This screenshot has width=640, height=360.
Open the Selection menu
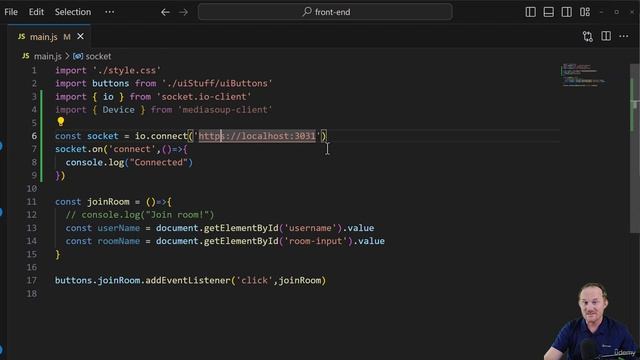73,12
